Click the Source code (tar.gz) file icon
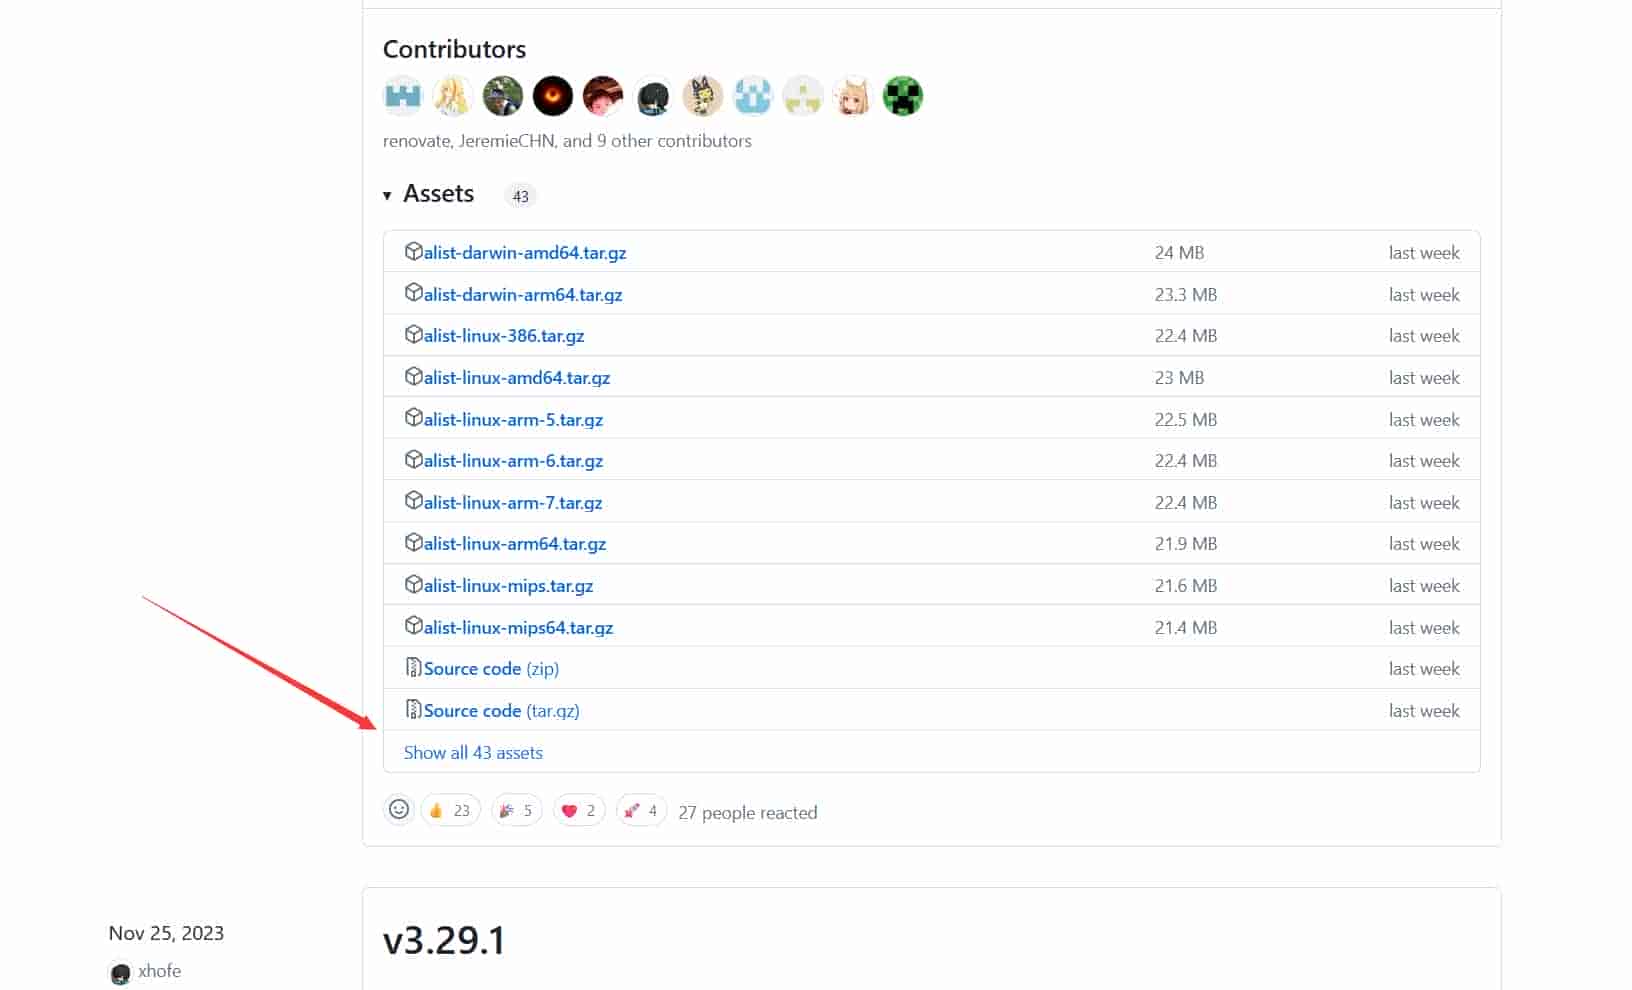 (413, 709)
